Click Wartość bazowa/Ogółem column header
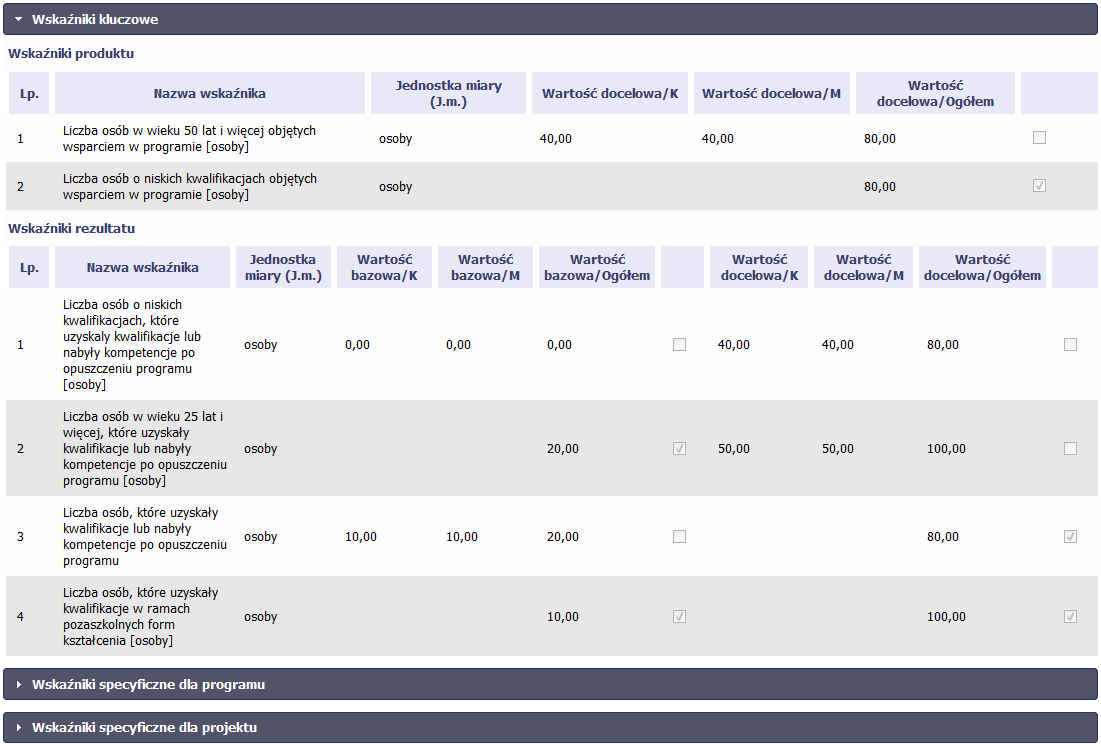 click(597, 267)
